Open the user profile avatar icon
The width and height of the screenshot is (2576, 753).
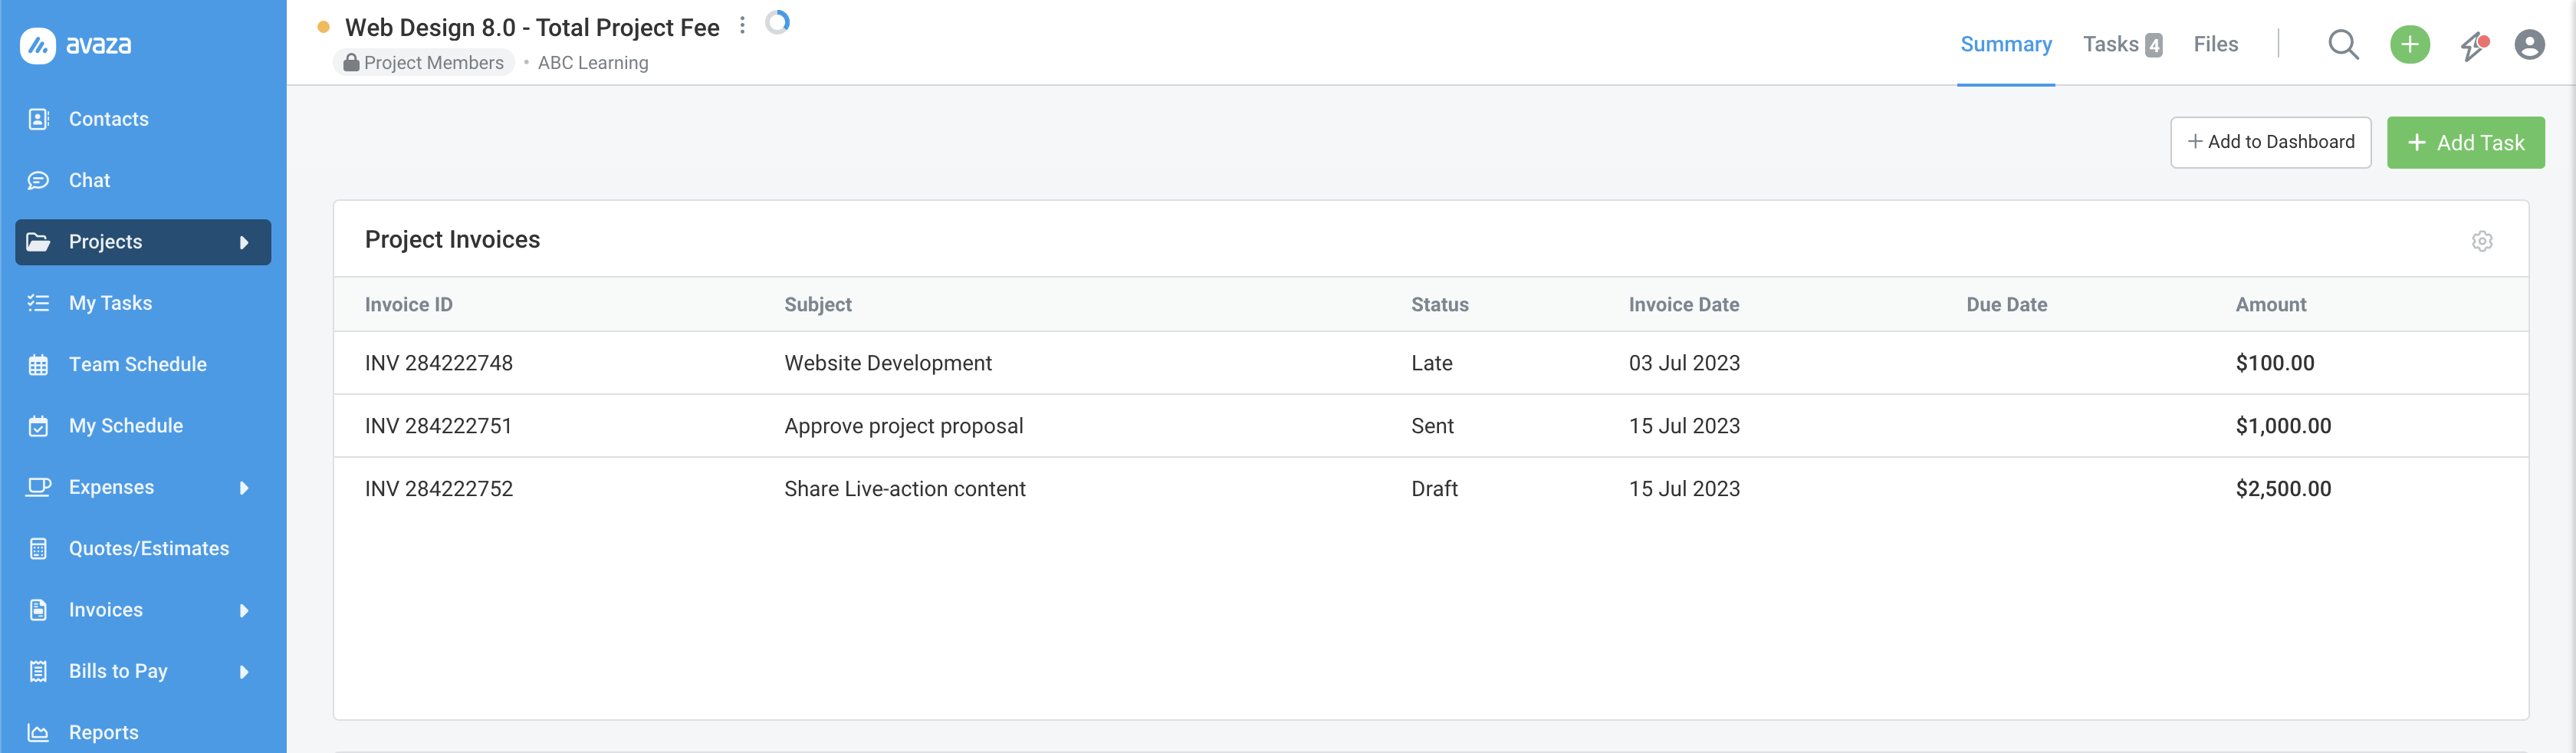click(x=2529, y=45)
